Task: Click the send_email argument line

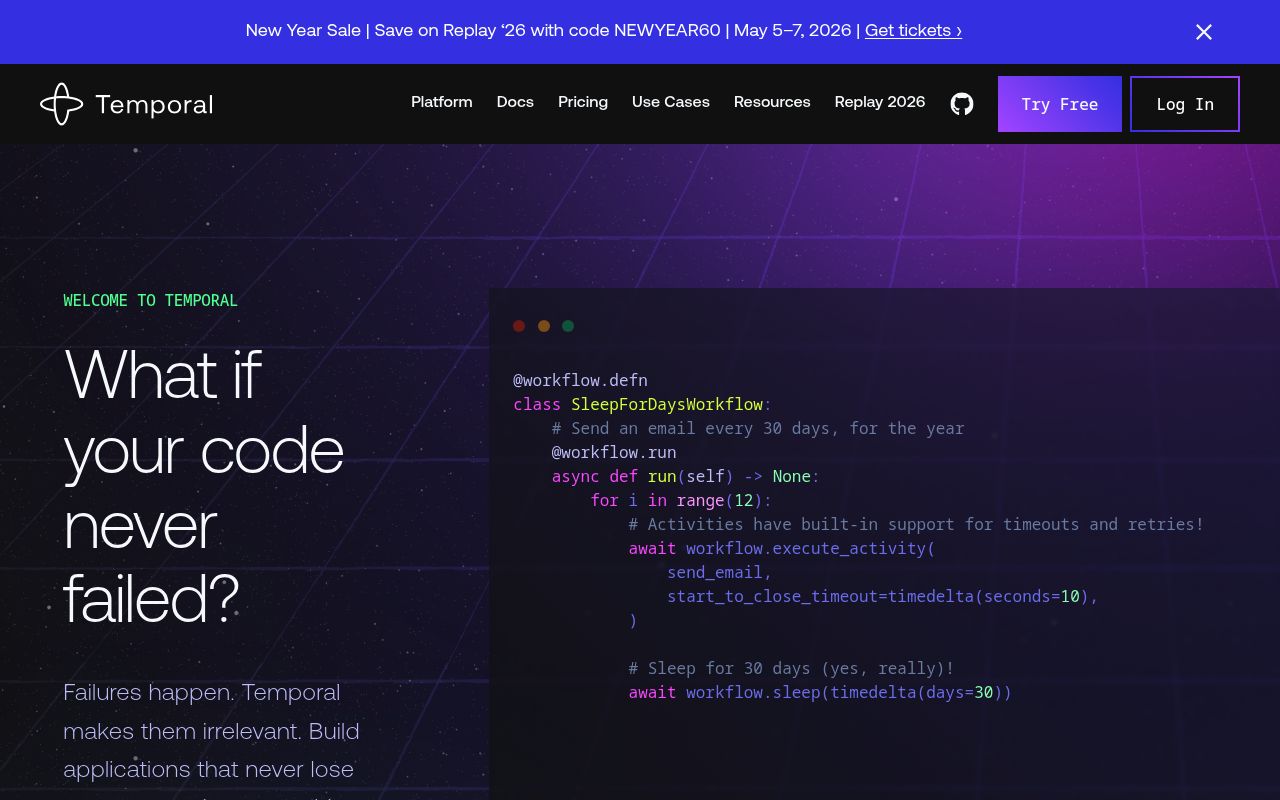Action: click(x=720, y=572)
